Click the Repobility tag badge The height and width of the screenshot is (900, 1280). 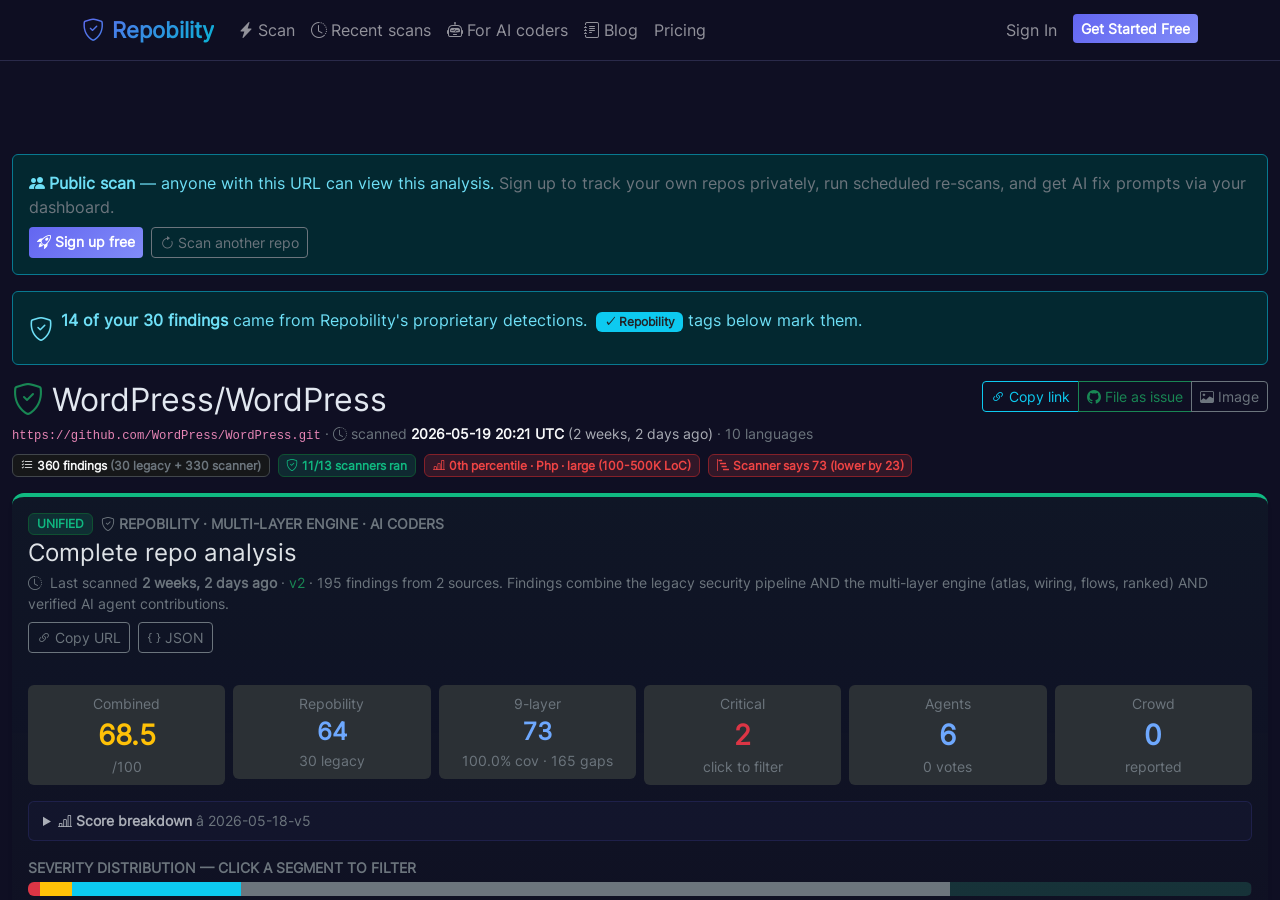(x=639, y=321)
